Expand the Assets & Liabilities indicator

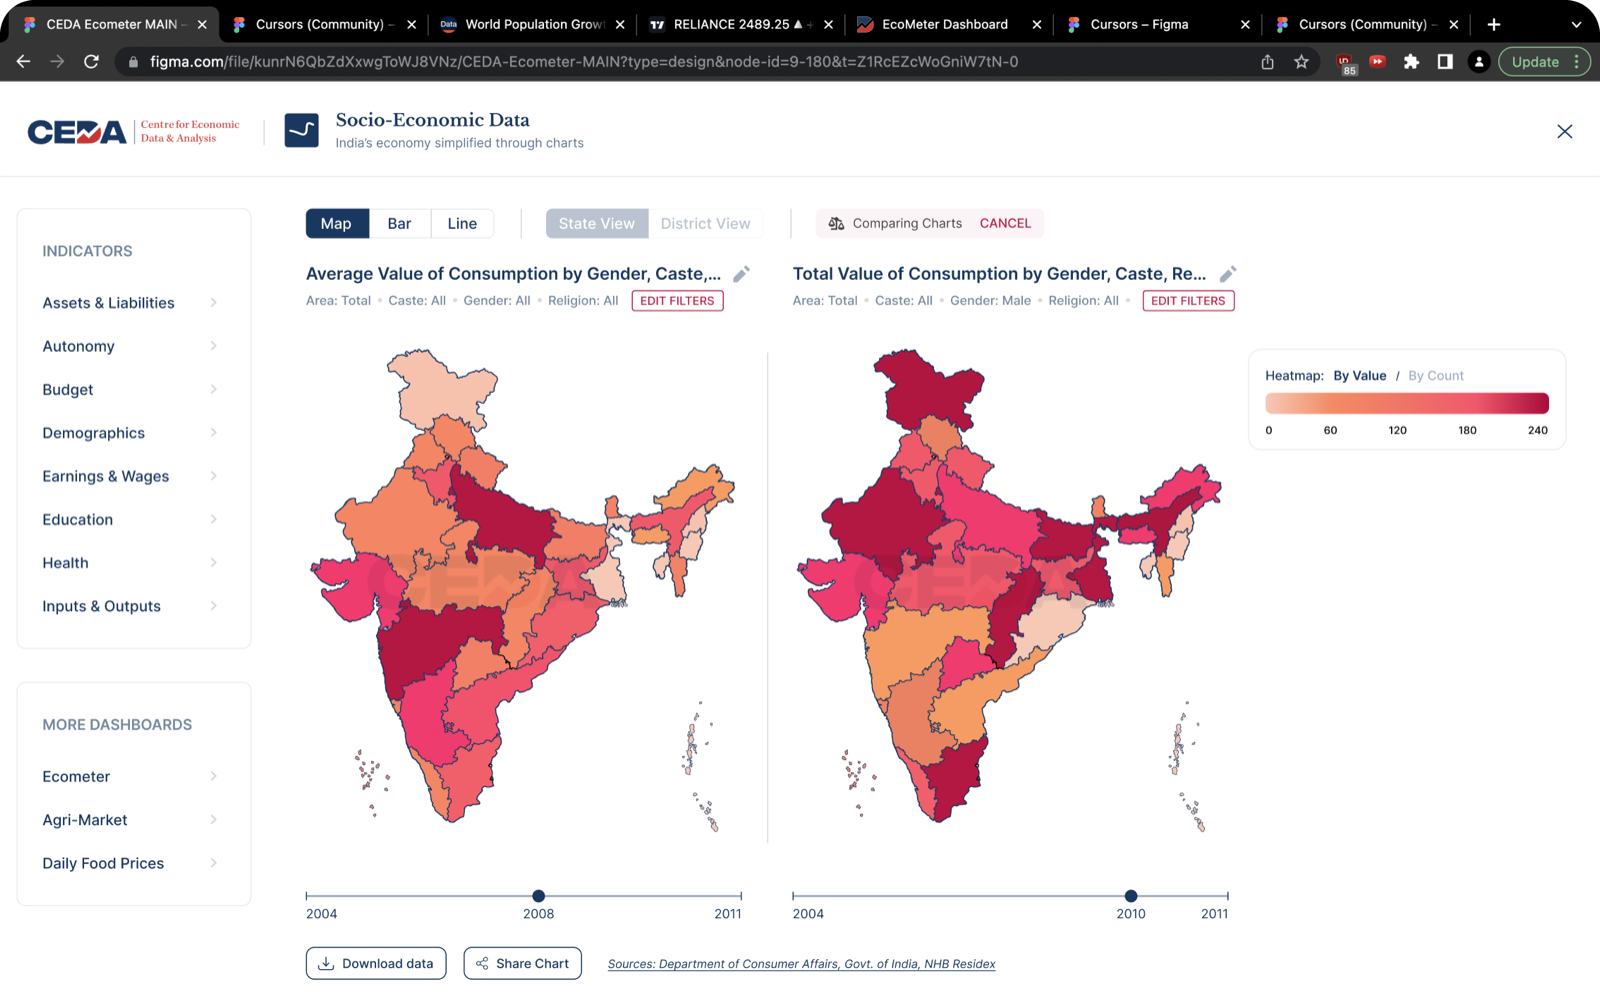[130, 303]
